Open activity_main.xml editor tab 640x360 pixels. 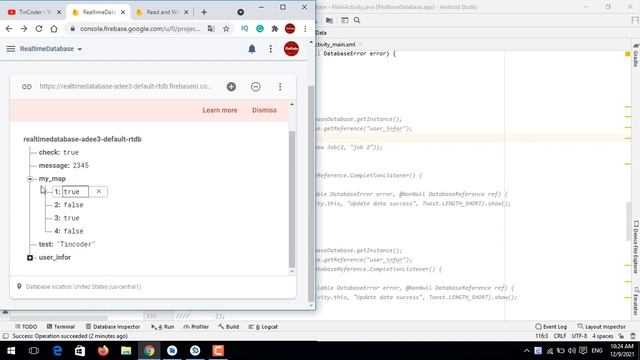(336, 44)
